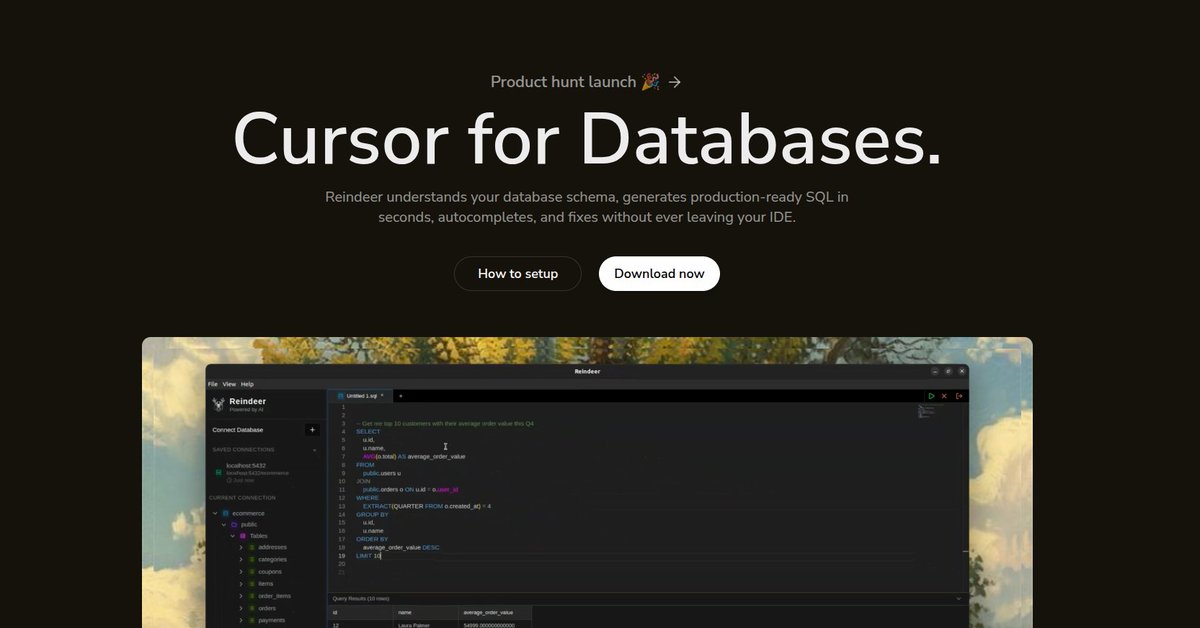Click the categories table icon

coord(251,559)
